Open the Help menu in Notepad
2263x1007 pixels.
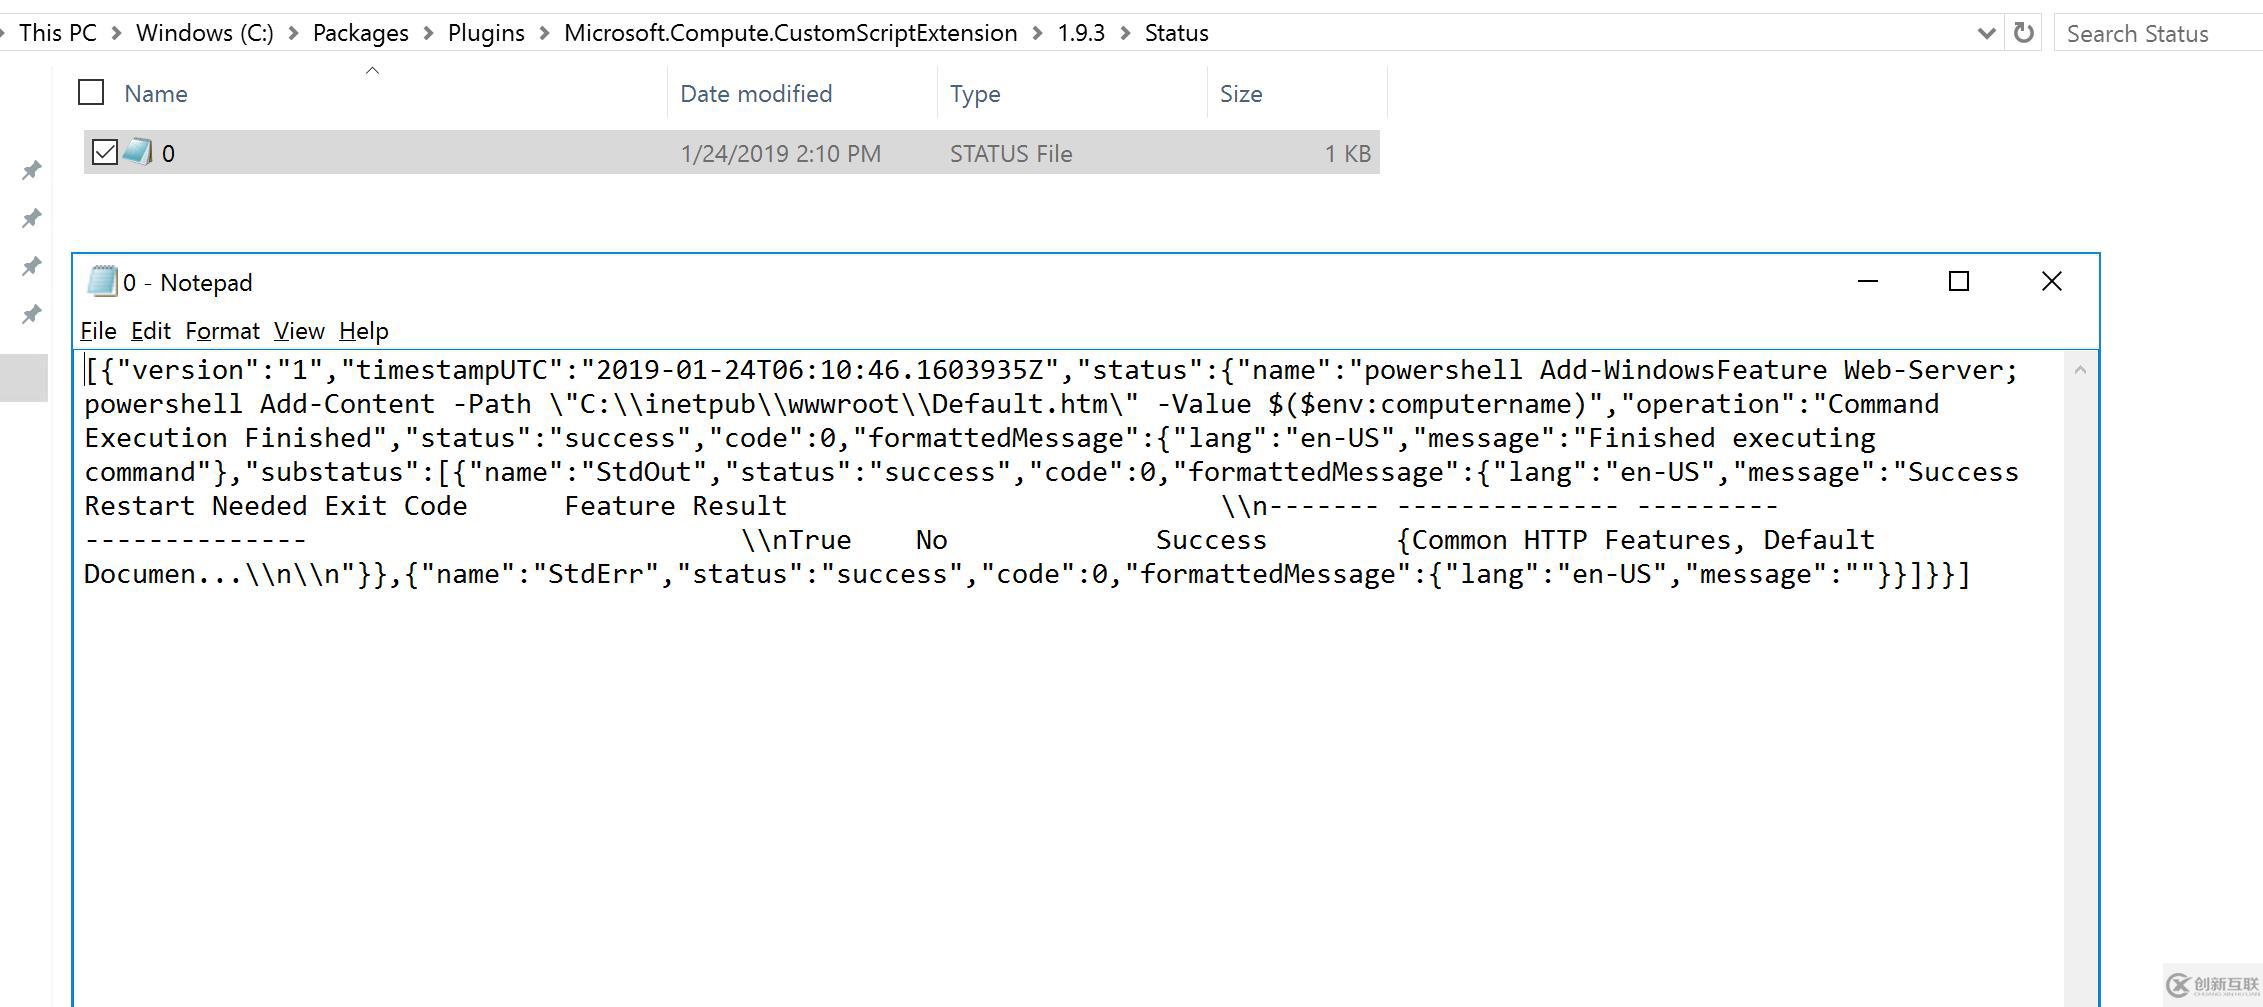(x=364, y=331)
